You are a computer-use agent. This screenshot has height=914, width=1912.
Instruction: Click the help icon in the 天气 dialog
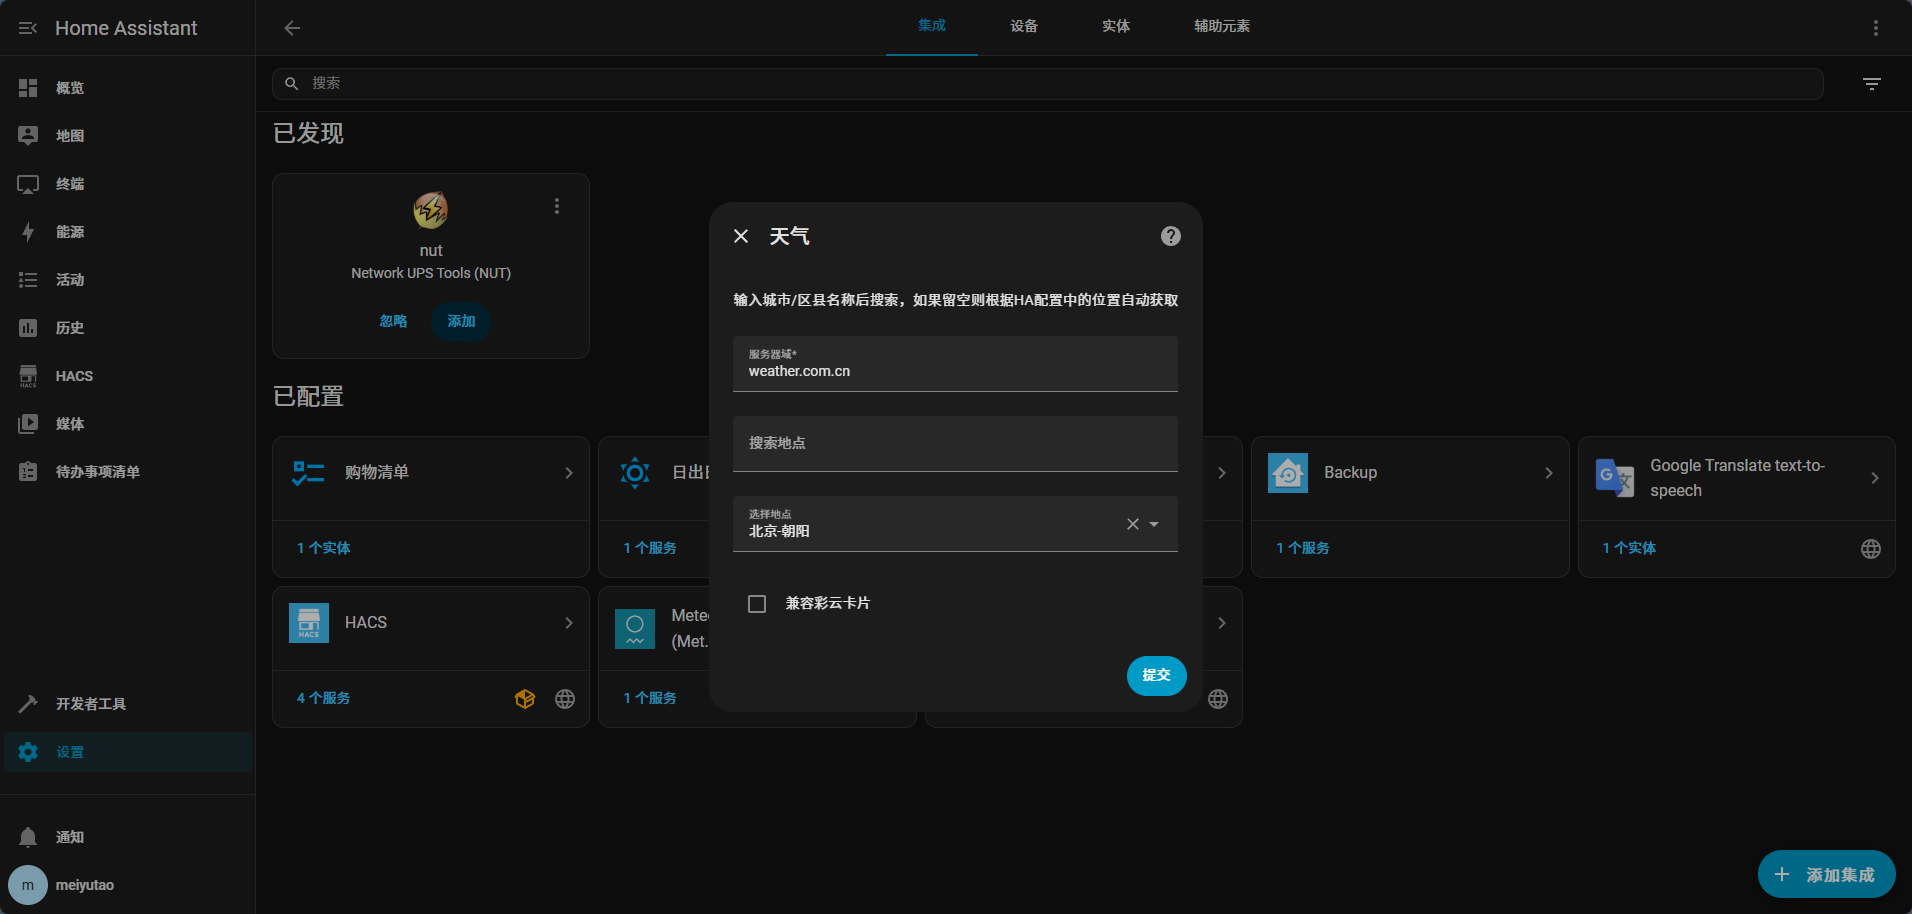pyautogui.click(x=1170, y=236)
